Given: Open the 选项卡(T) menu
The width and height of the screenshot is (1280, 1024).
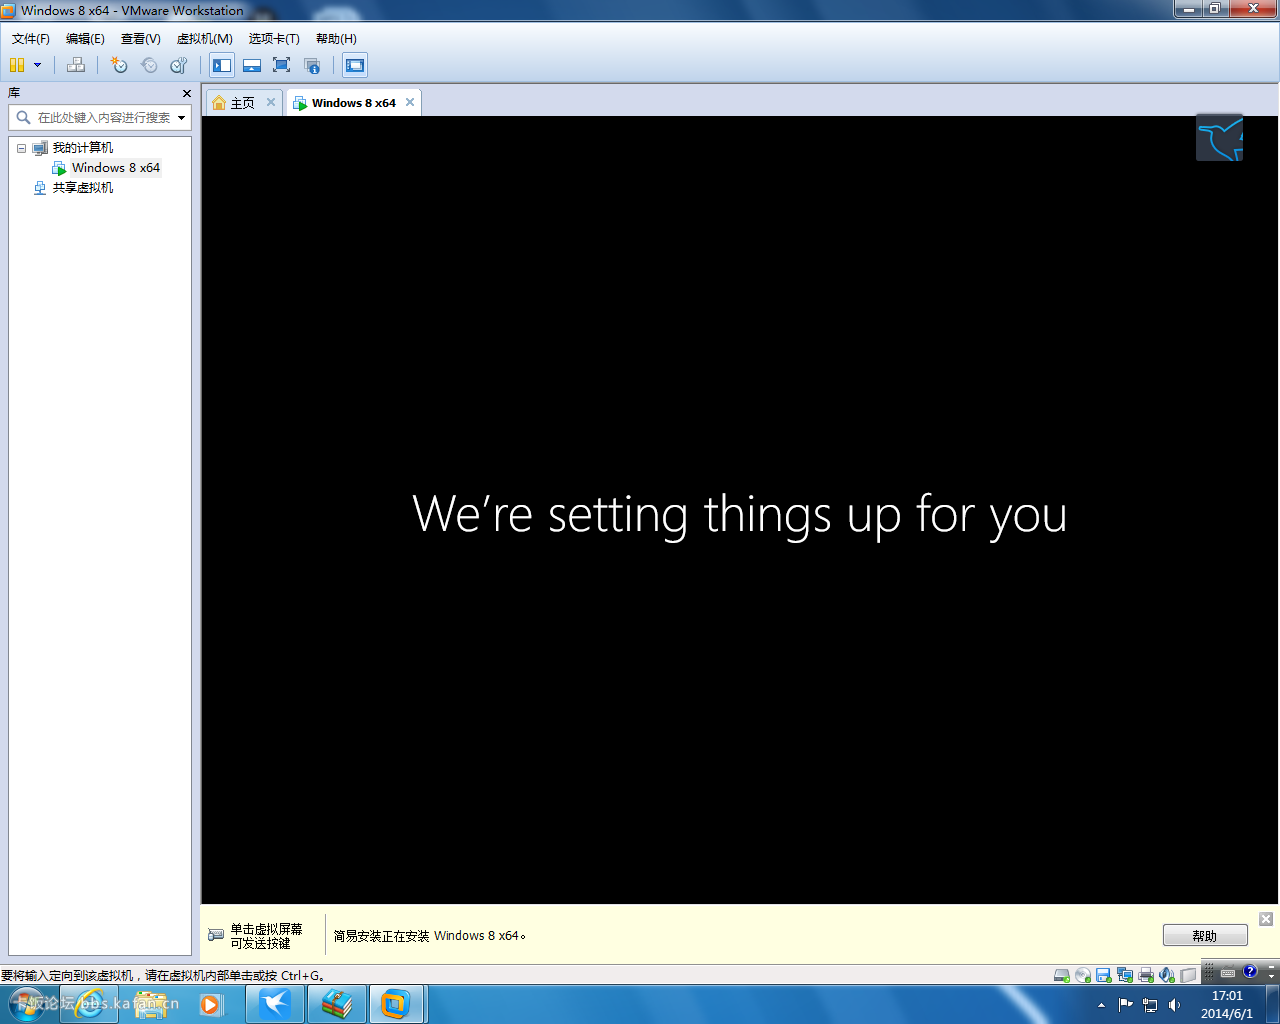Looking at the screenshot, I should click(x=274, y=38).
